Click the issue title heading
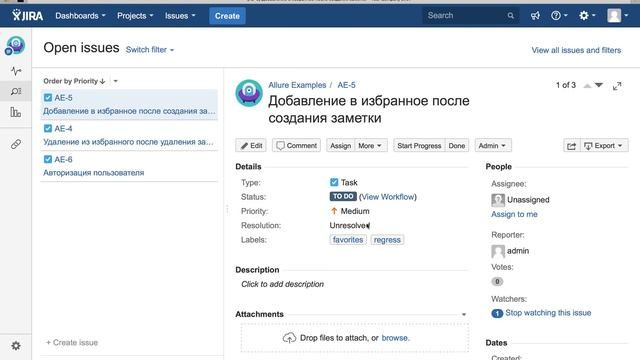640x360 pixels. (369, 109)
